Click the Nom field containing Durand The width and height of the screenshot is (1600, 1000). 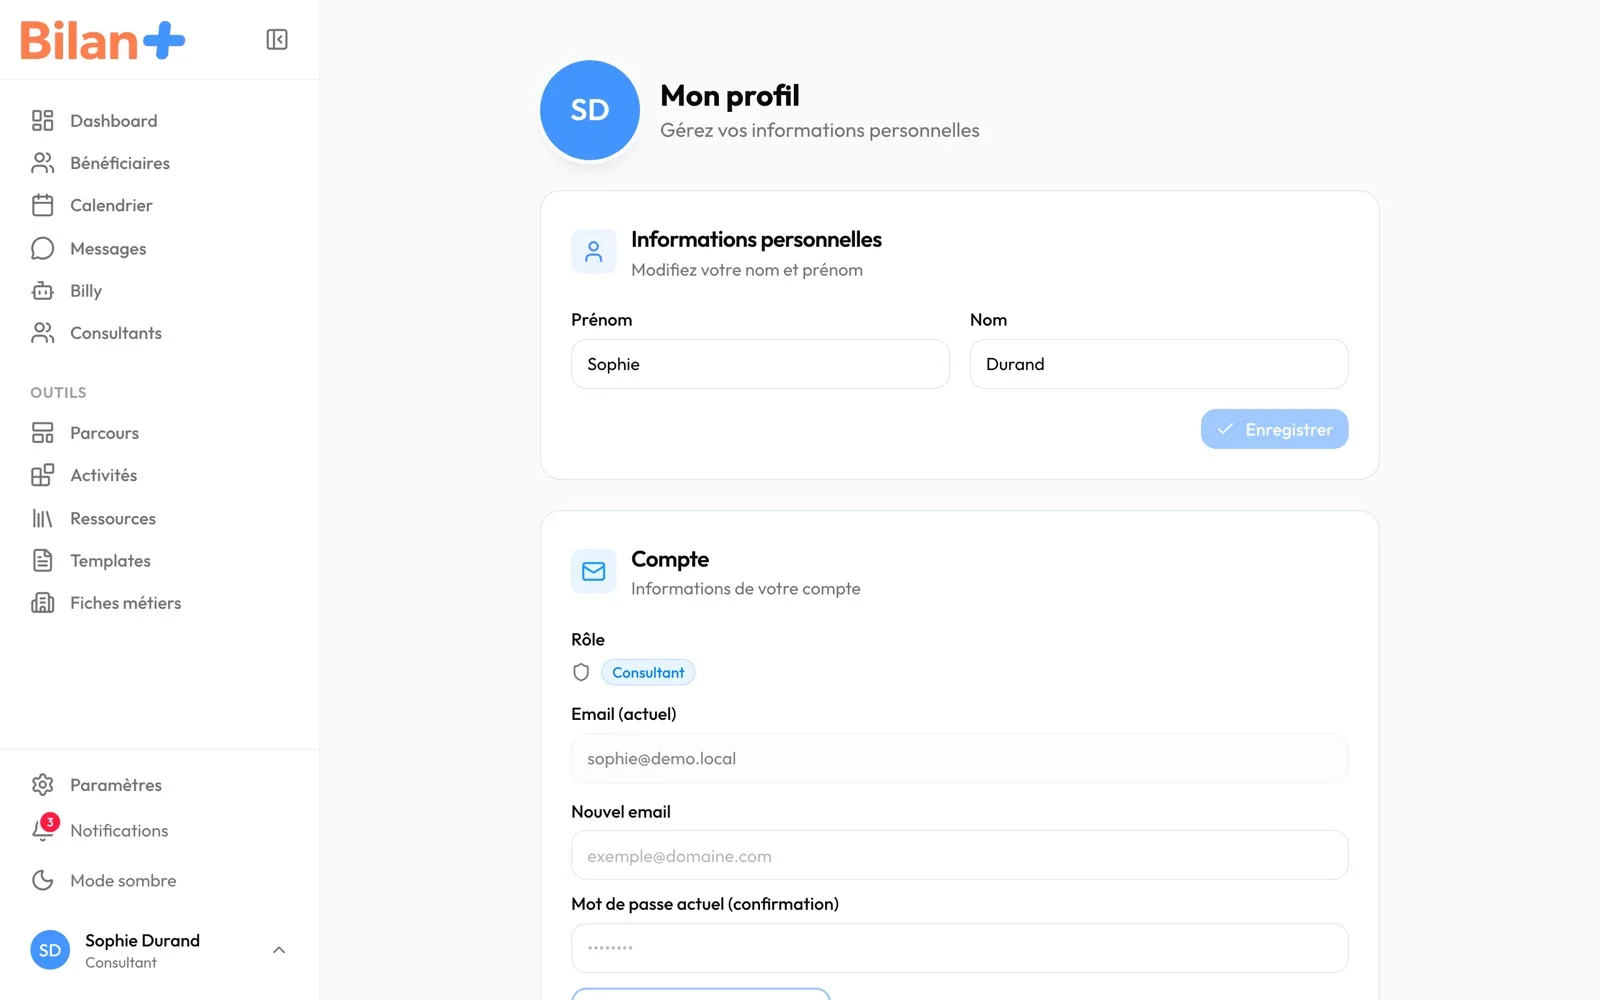[1159, 364]
